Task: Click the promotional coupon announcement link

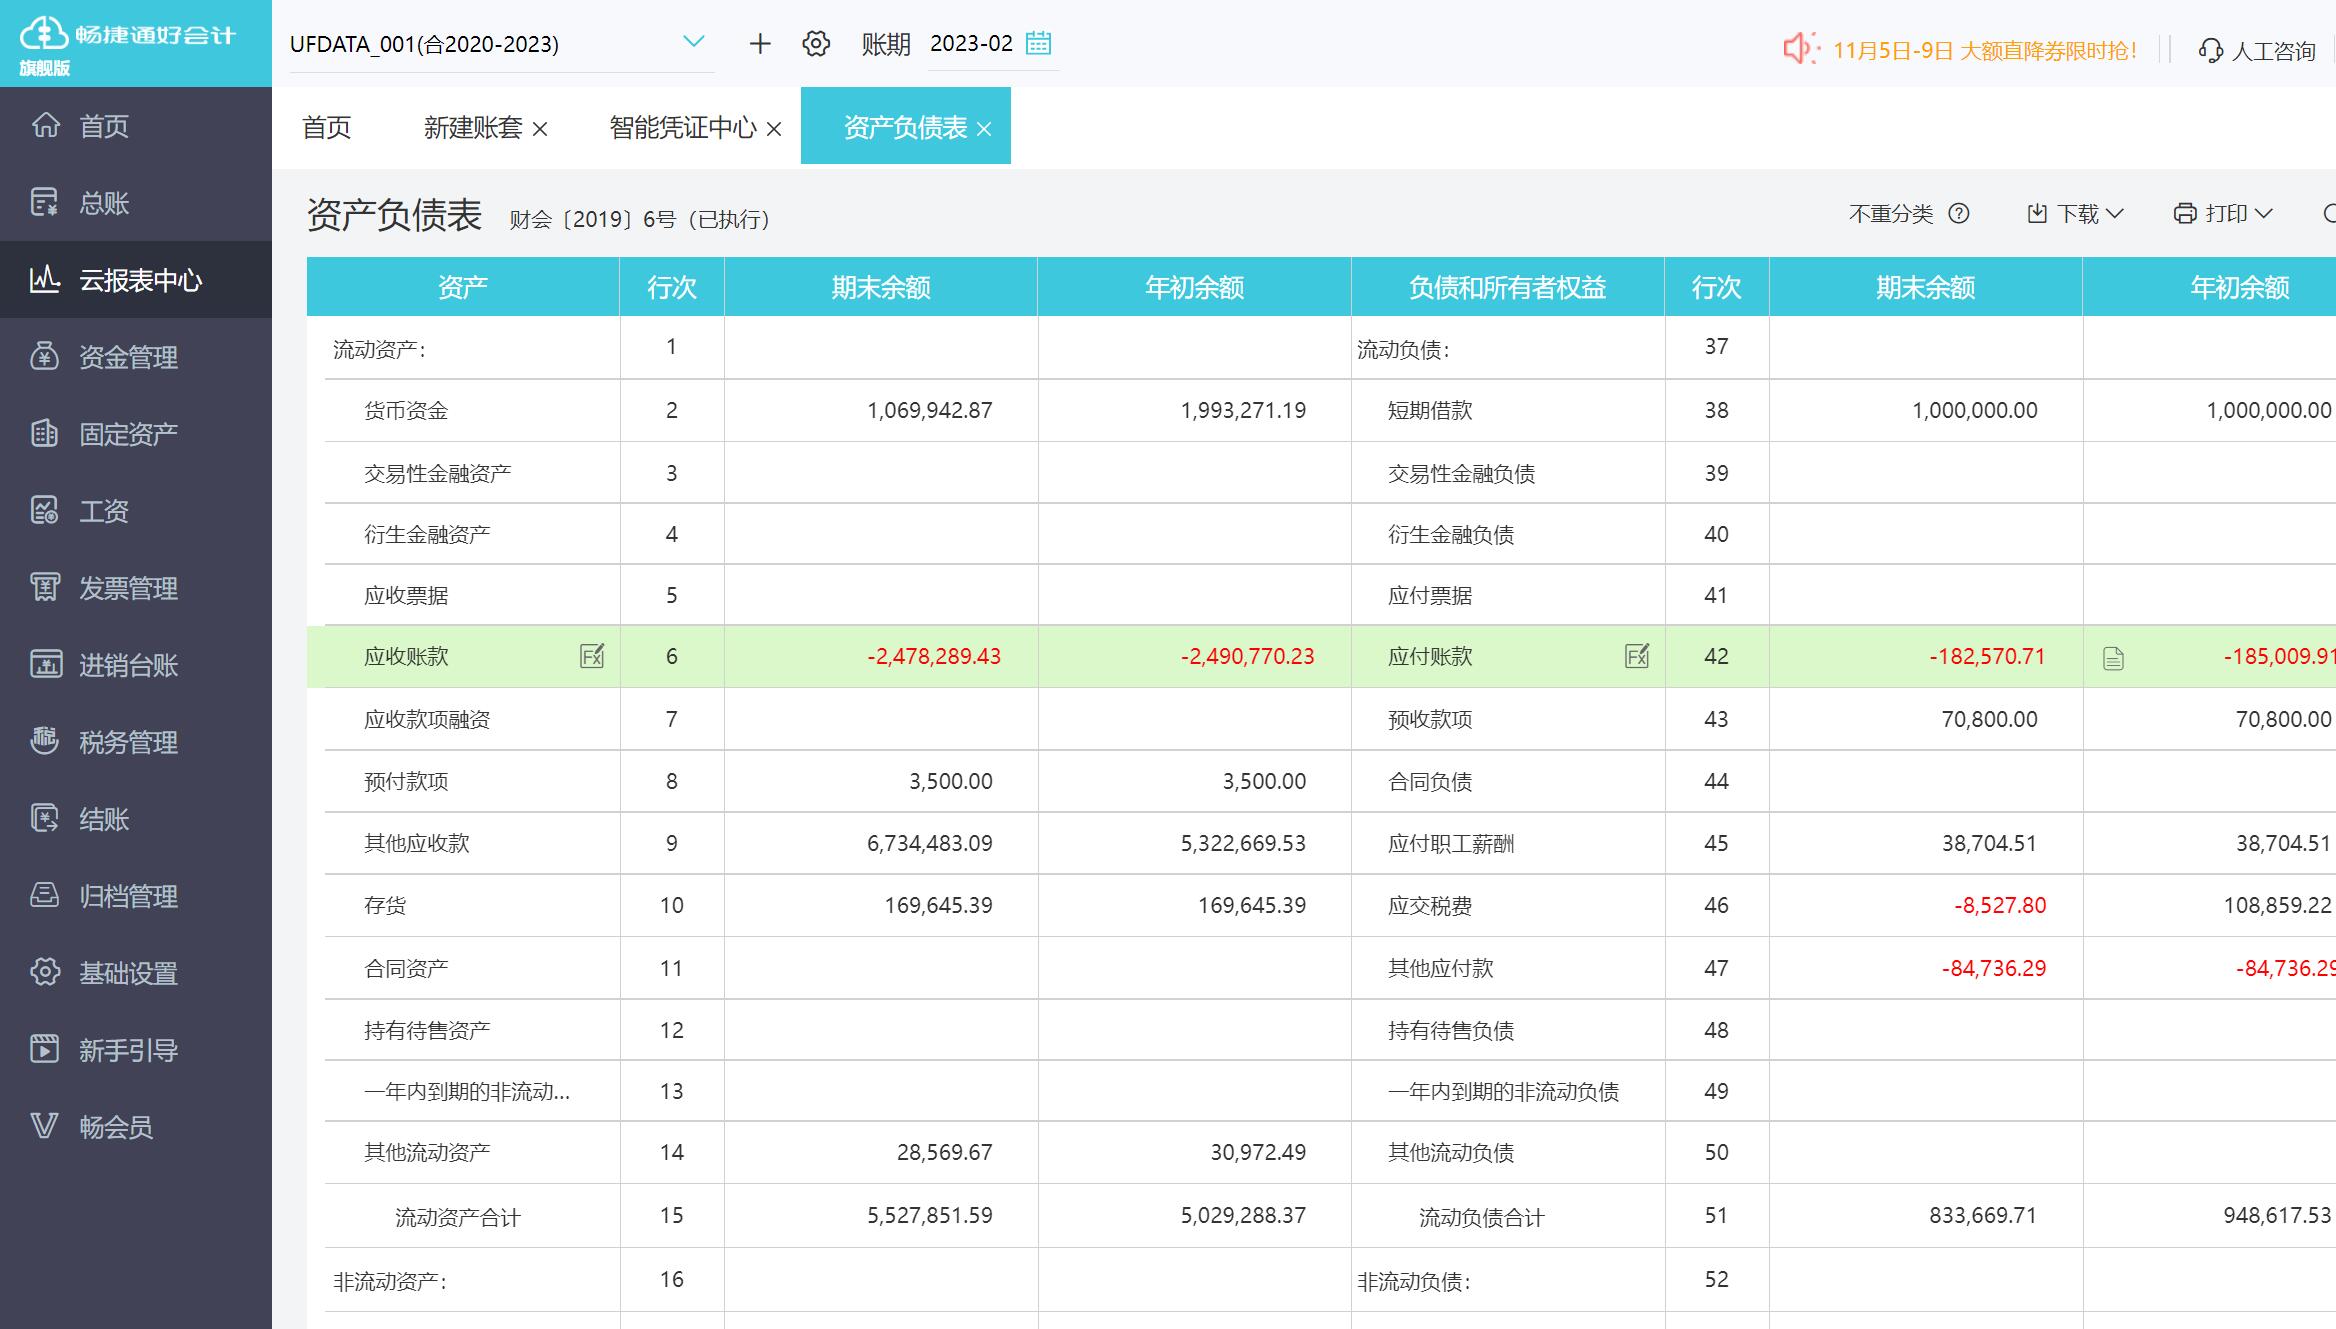Action: click(x=1984, y=51)
